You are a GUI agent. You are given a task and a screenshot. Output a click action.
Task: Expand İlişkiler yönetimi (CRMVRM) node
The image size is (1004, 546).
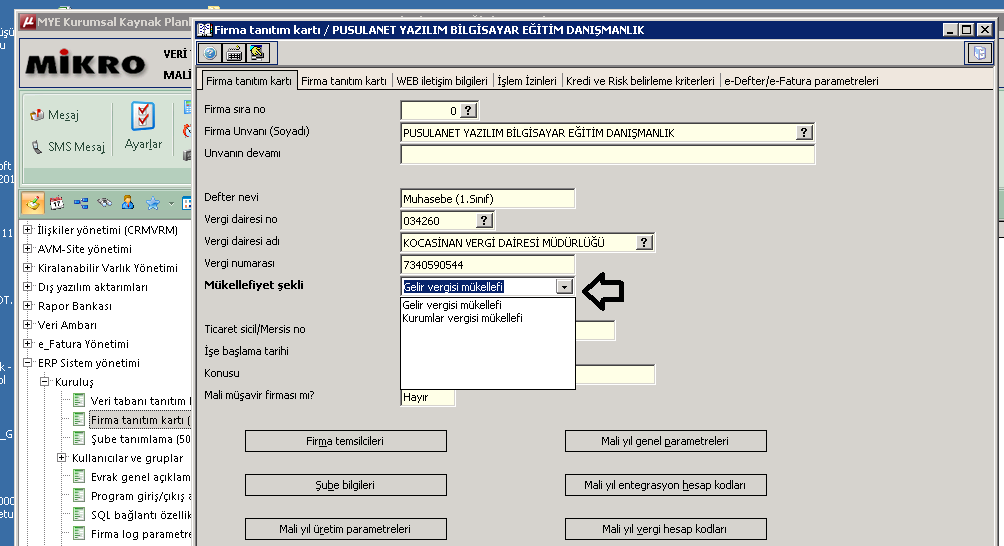click(28, 229)
